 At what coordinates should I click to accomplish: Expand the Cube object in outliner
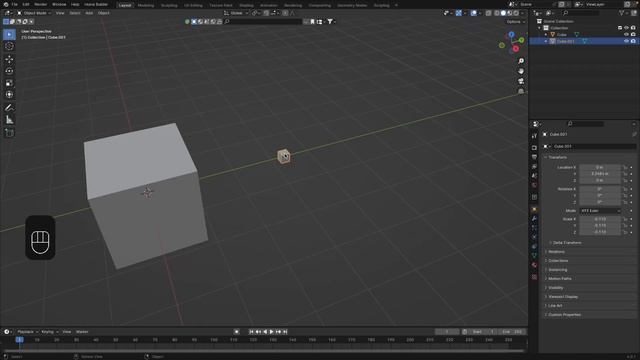pos(546,35)
